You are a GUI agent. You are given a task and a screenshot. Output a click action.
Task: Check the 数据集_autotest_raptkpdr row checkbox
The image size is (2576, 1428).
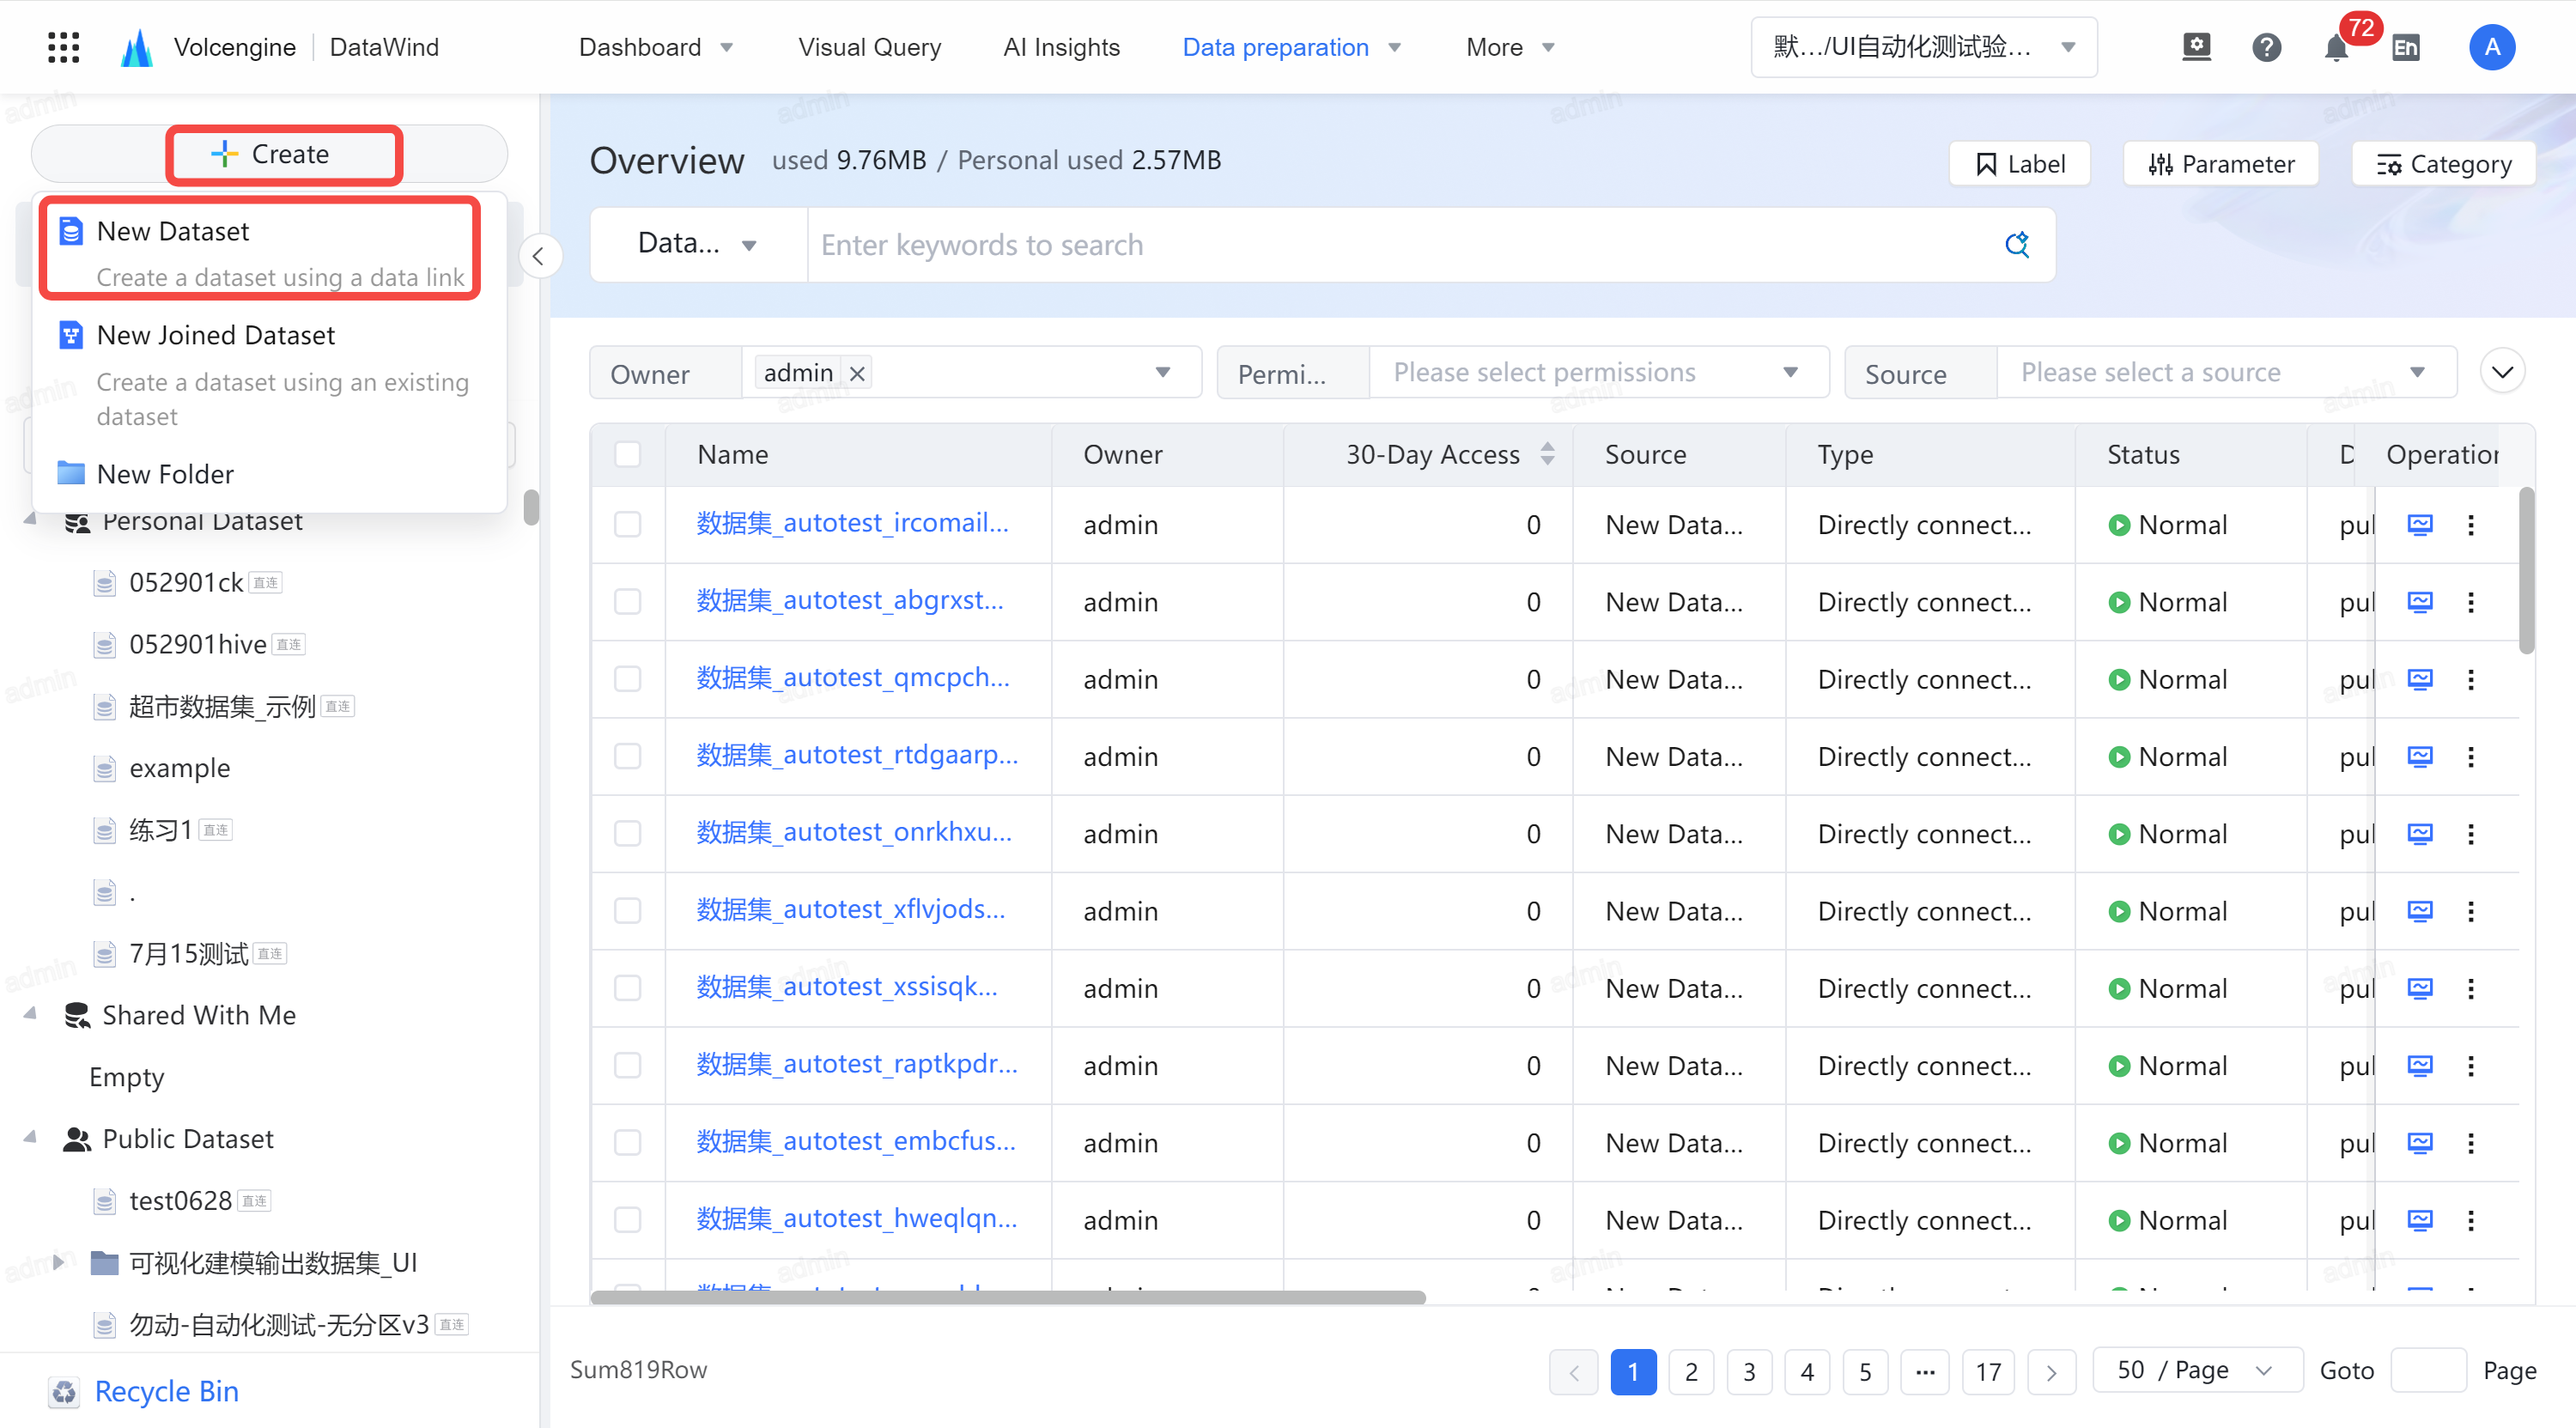point(627,1066)
